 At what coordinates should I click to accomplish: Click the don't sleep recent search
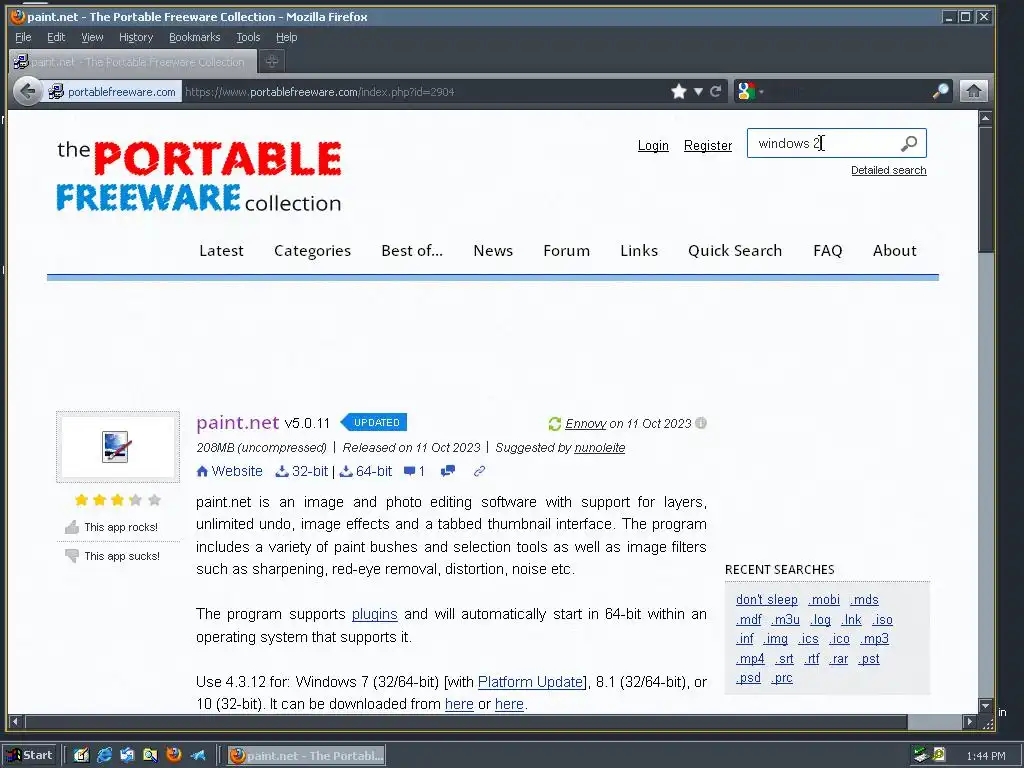767,600
